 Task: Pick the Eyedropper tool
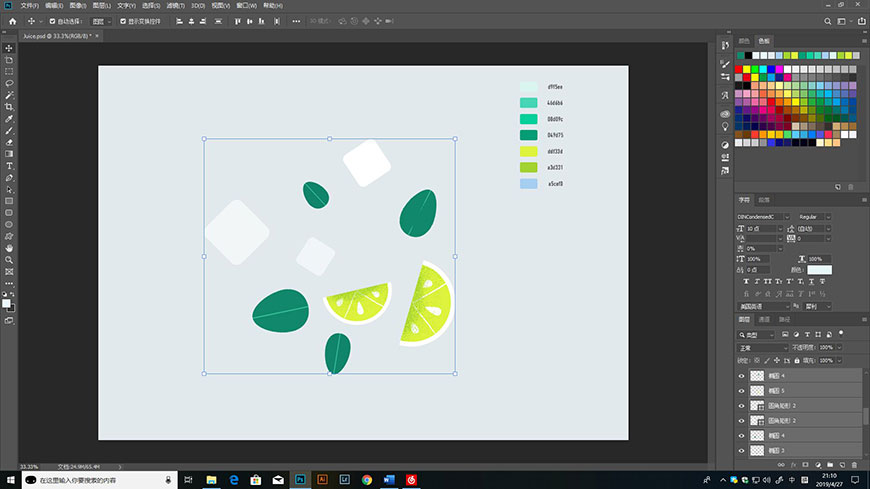coord(9,119)
